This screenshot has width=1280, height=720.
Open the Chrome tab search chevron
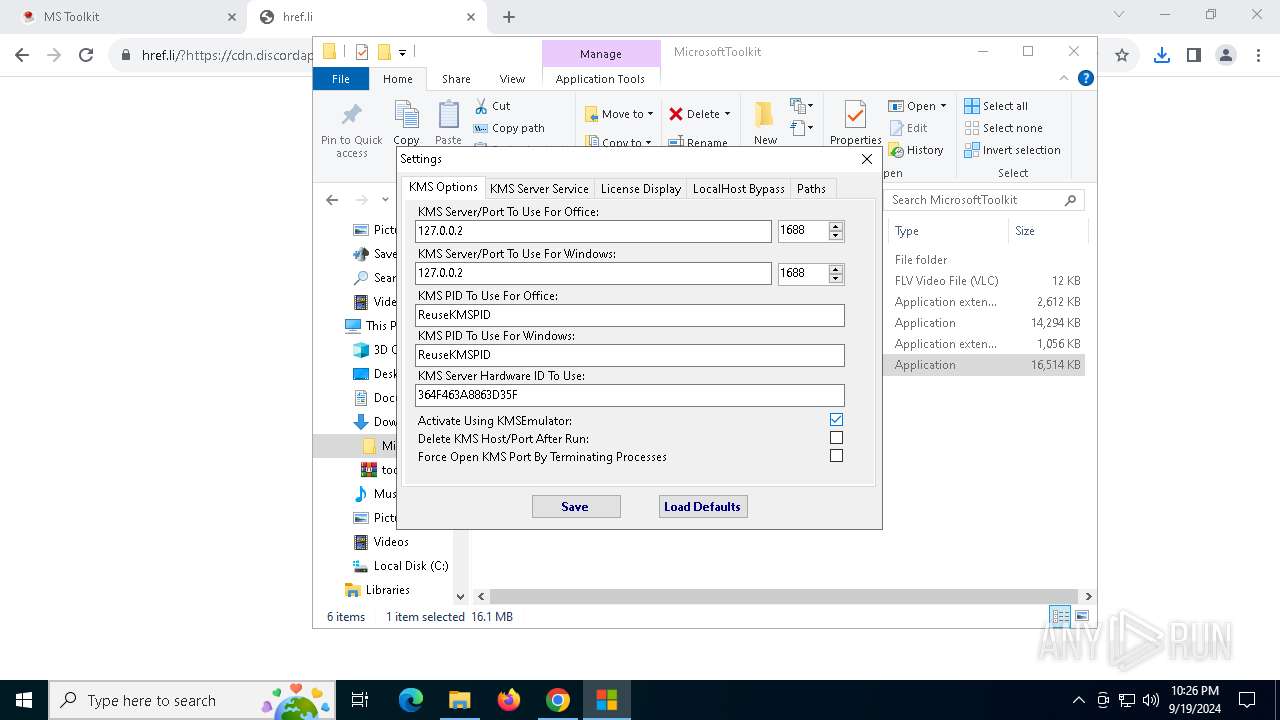click(x=1119, y=15)
